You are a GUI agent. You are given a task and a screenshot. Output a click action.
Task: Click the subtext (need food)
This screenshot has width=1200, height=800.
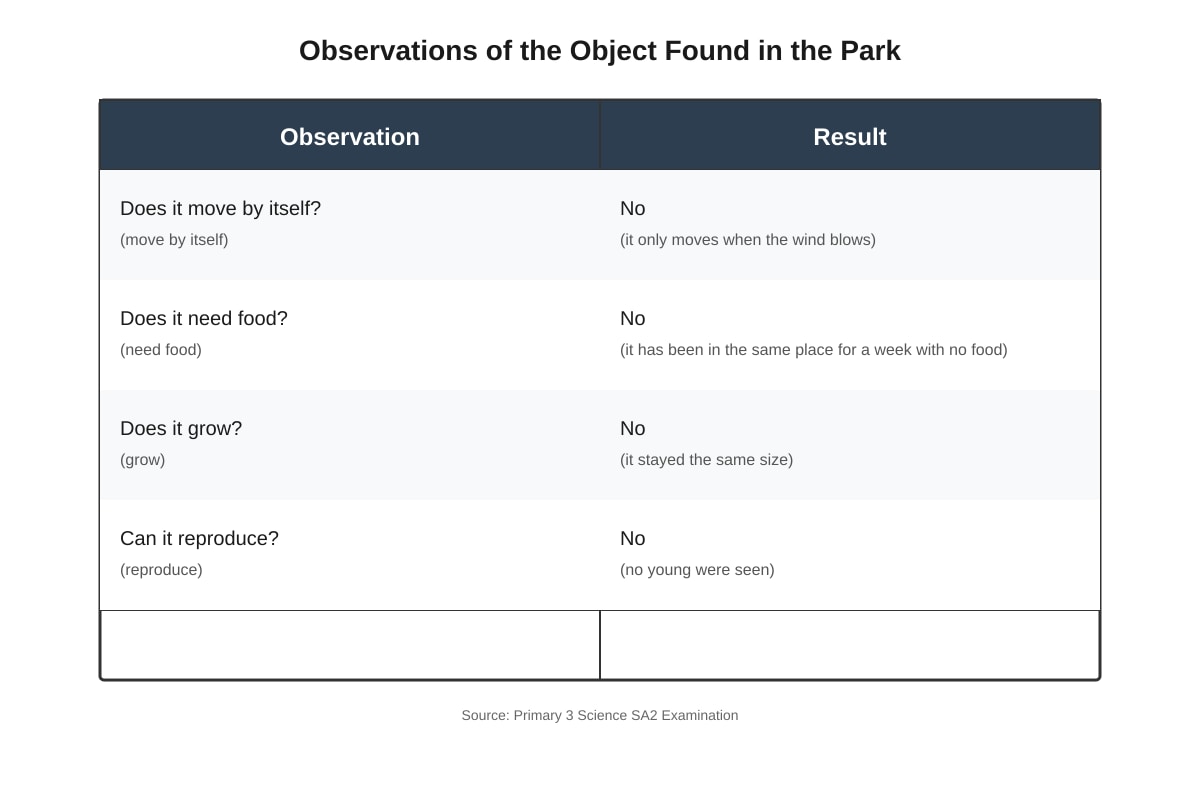tap(161, 350)
